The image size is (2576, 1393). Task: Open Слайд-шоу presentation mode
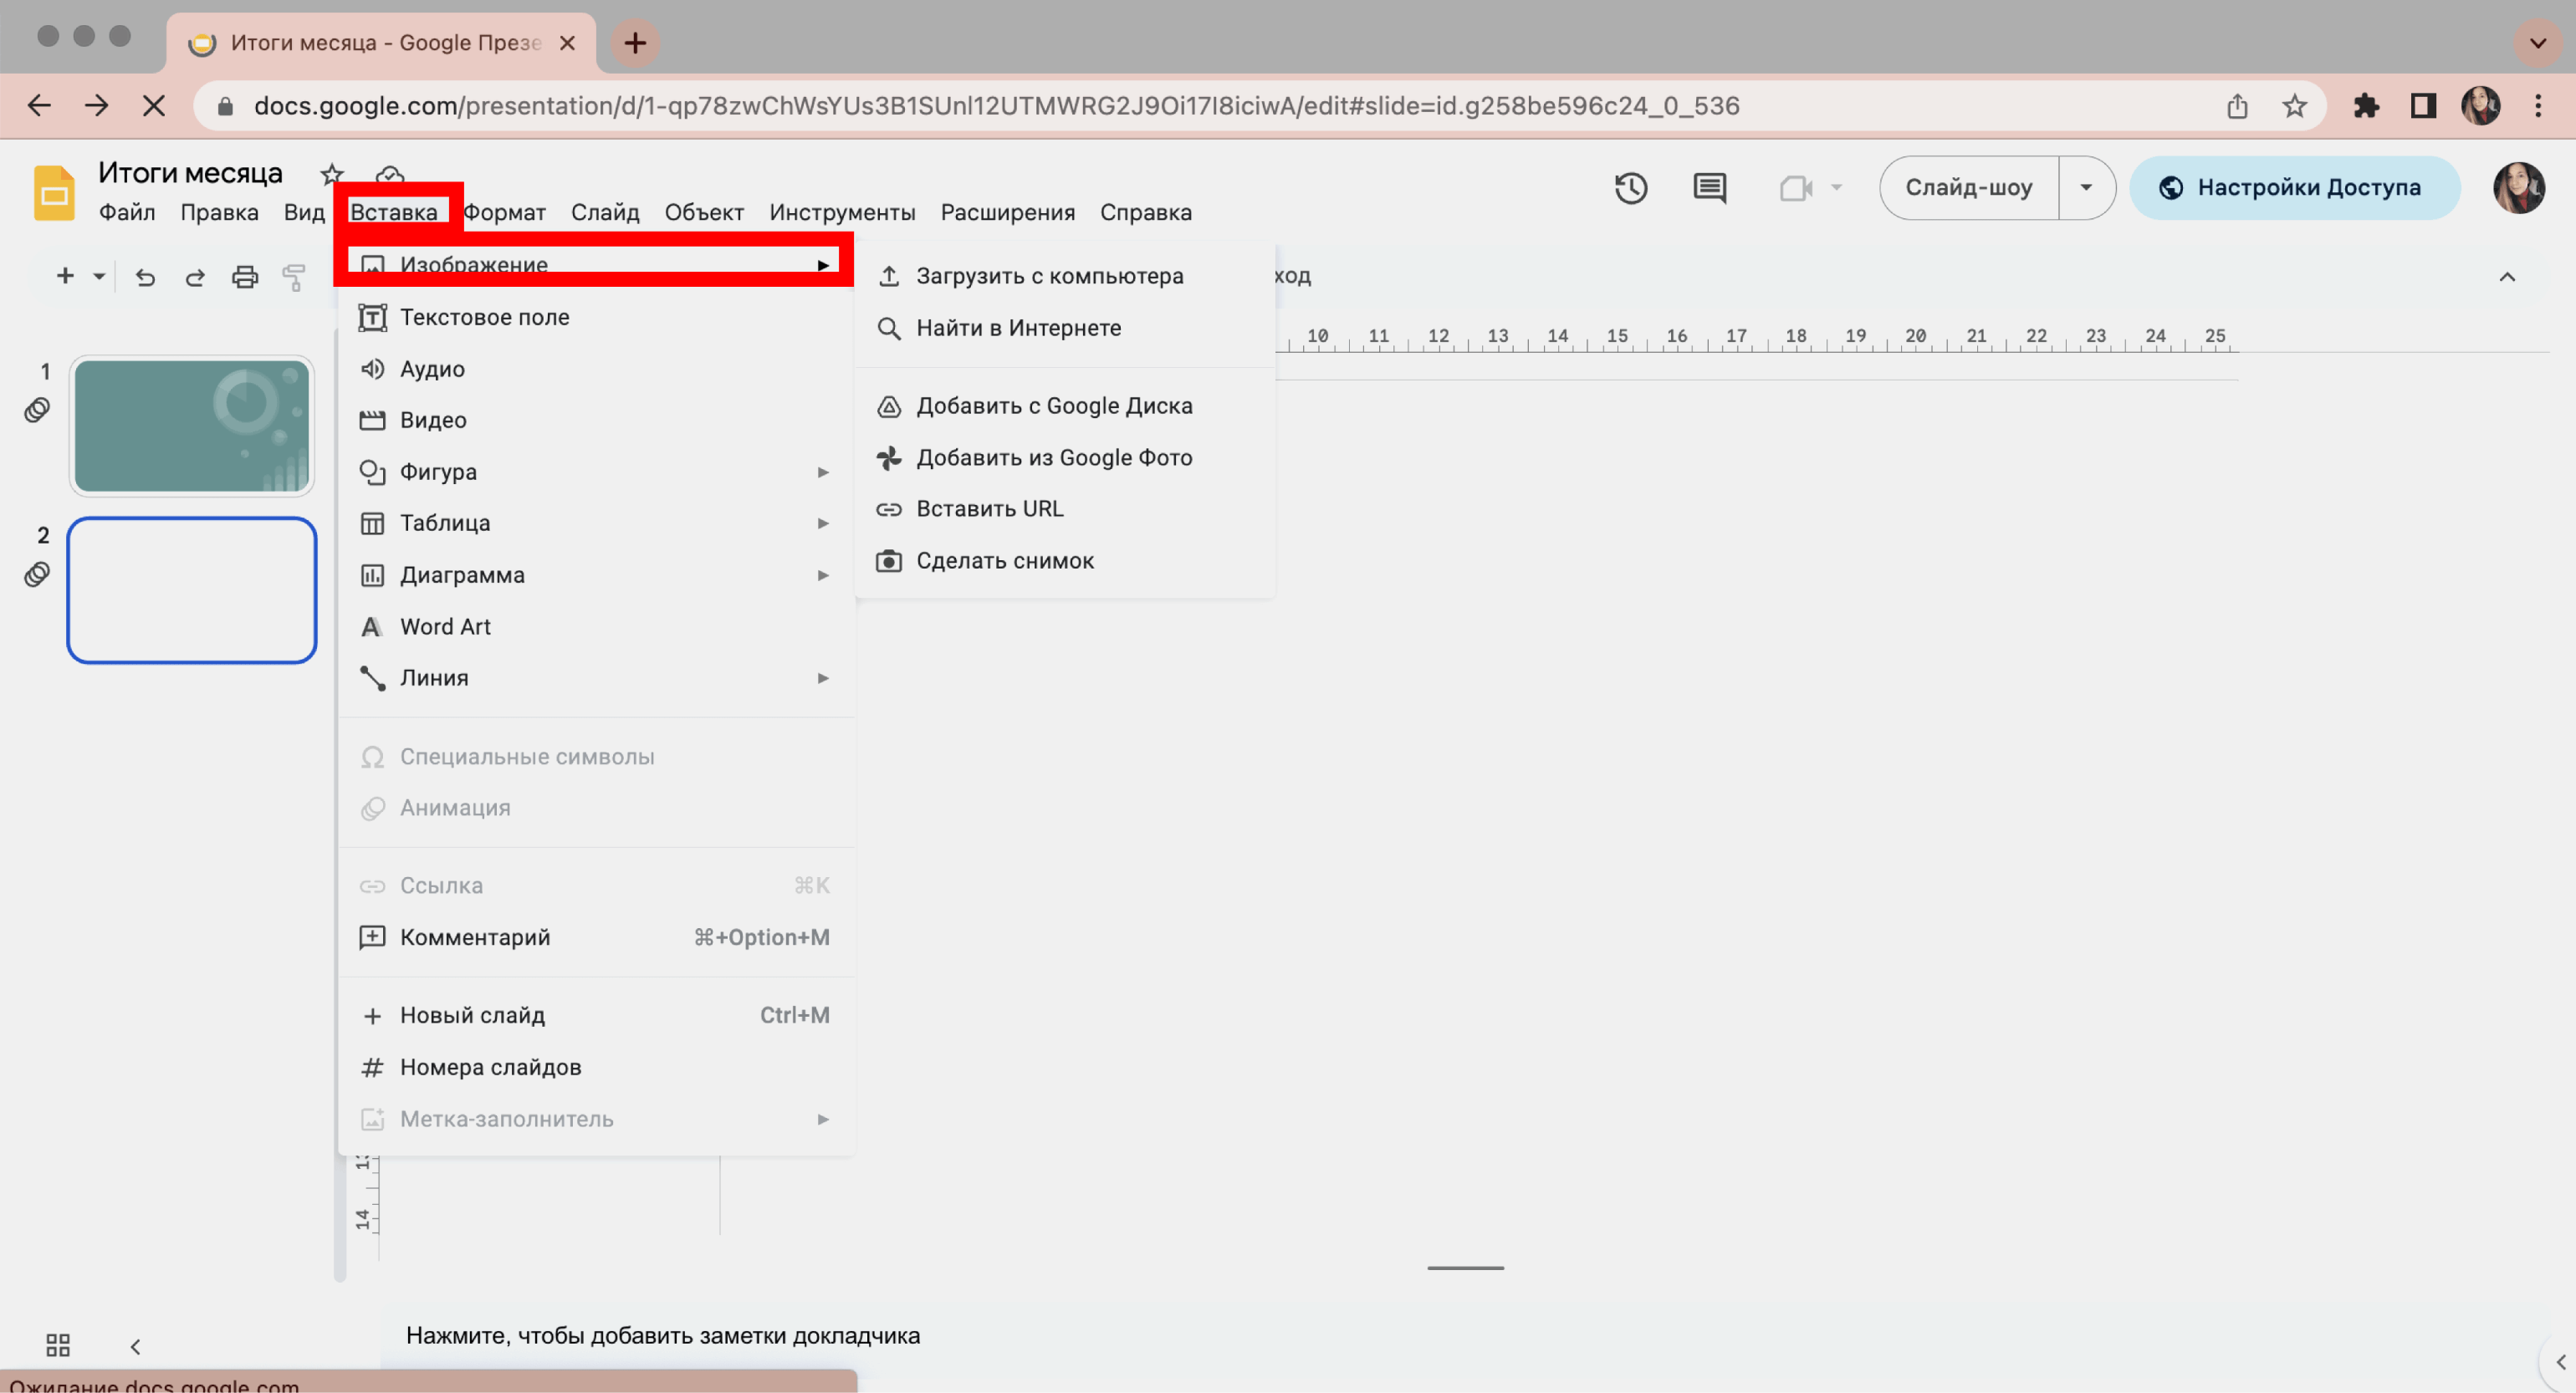(1969, 187)
